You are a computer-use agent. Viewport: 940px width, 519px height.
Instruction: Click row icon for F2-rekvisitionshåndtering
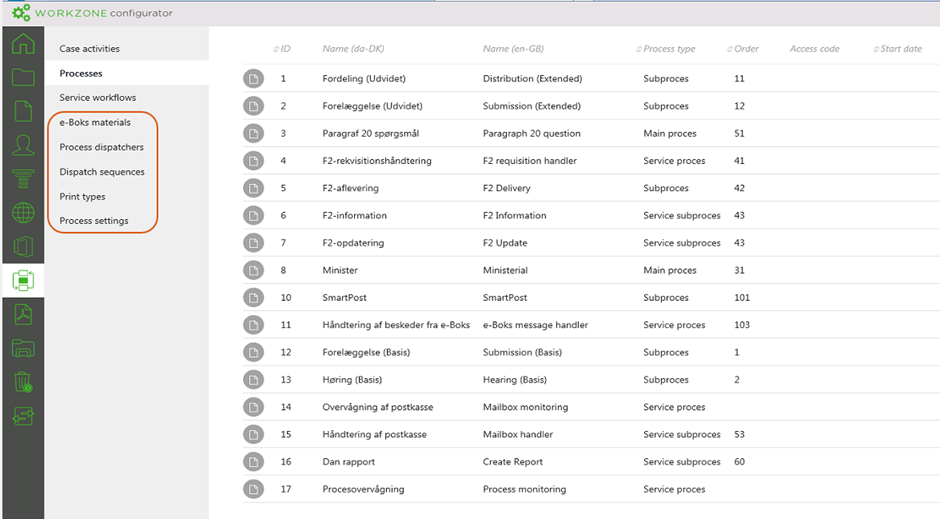254,161
